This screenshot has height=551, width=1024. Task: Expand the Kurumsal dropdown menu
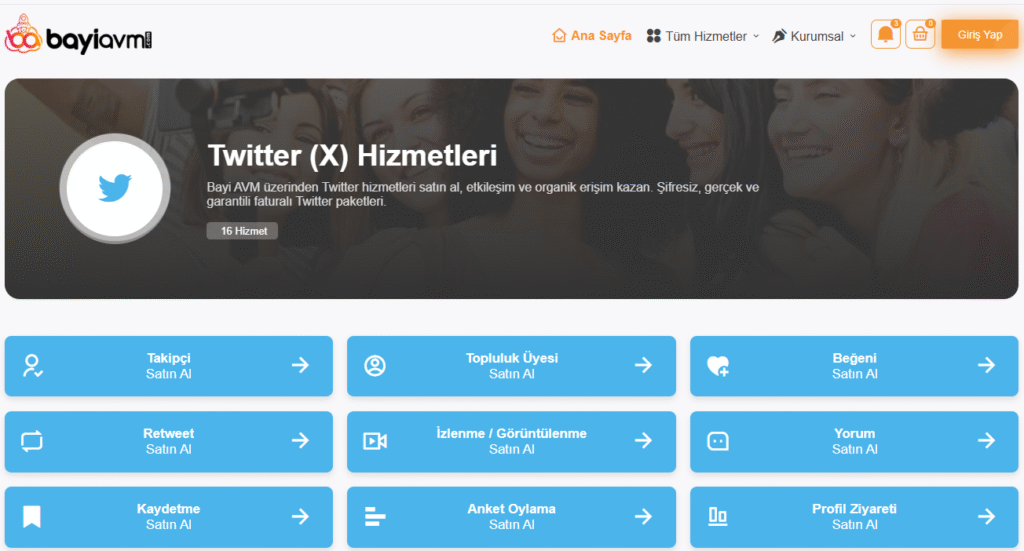coord(814,36)
